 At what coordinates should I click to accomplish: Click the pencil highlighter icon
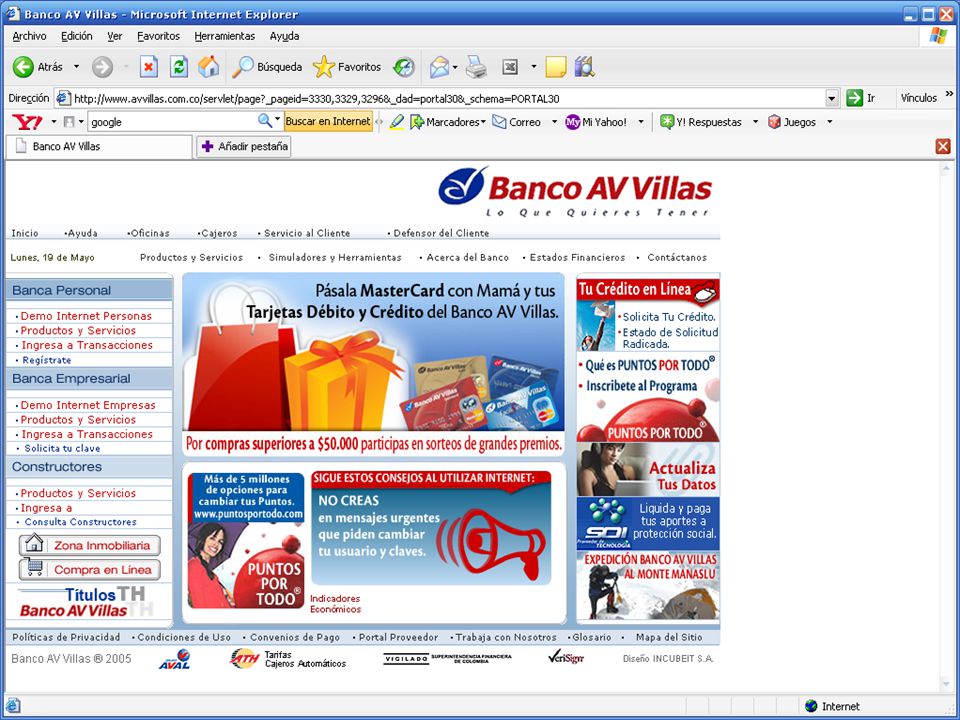pyautogui.click(x=397, y=122)
